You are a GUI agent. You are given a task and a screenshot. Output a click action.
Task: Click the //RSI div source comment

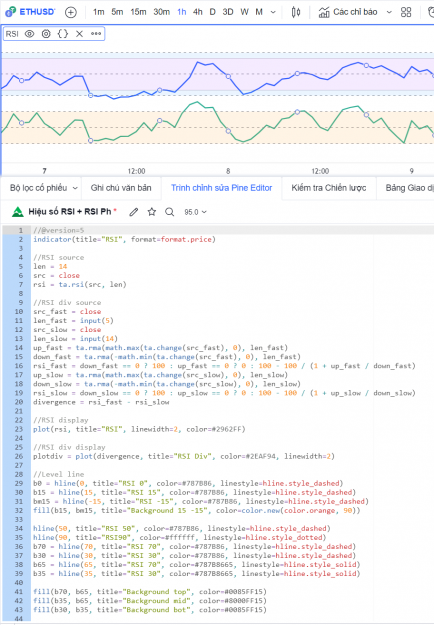pos(67,303)
